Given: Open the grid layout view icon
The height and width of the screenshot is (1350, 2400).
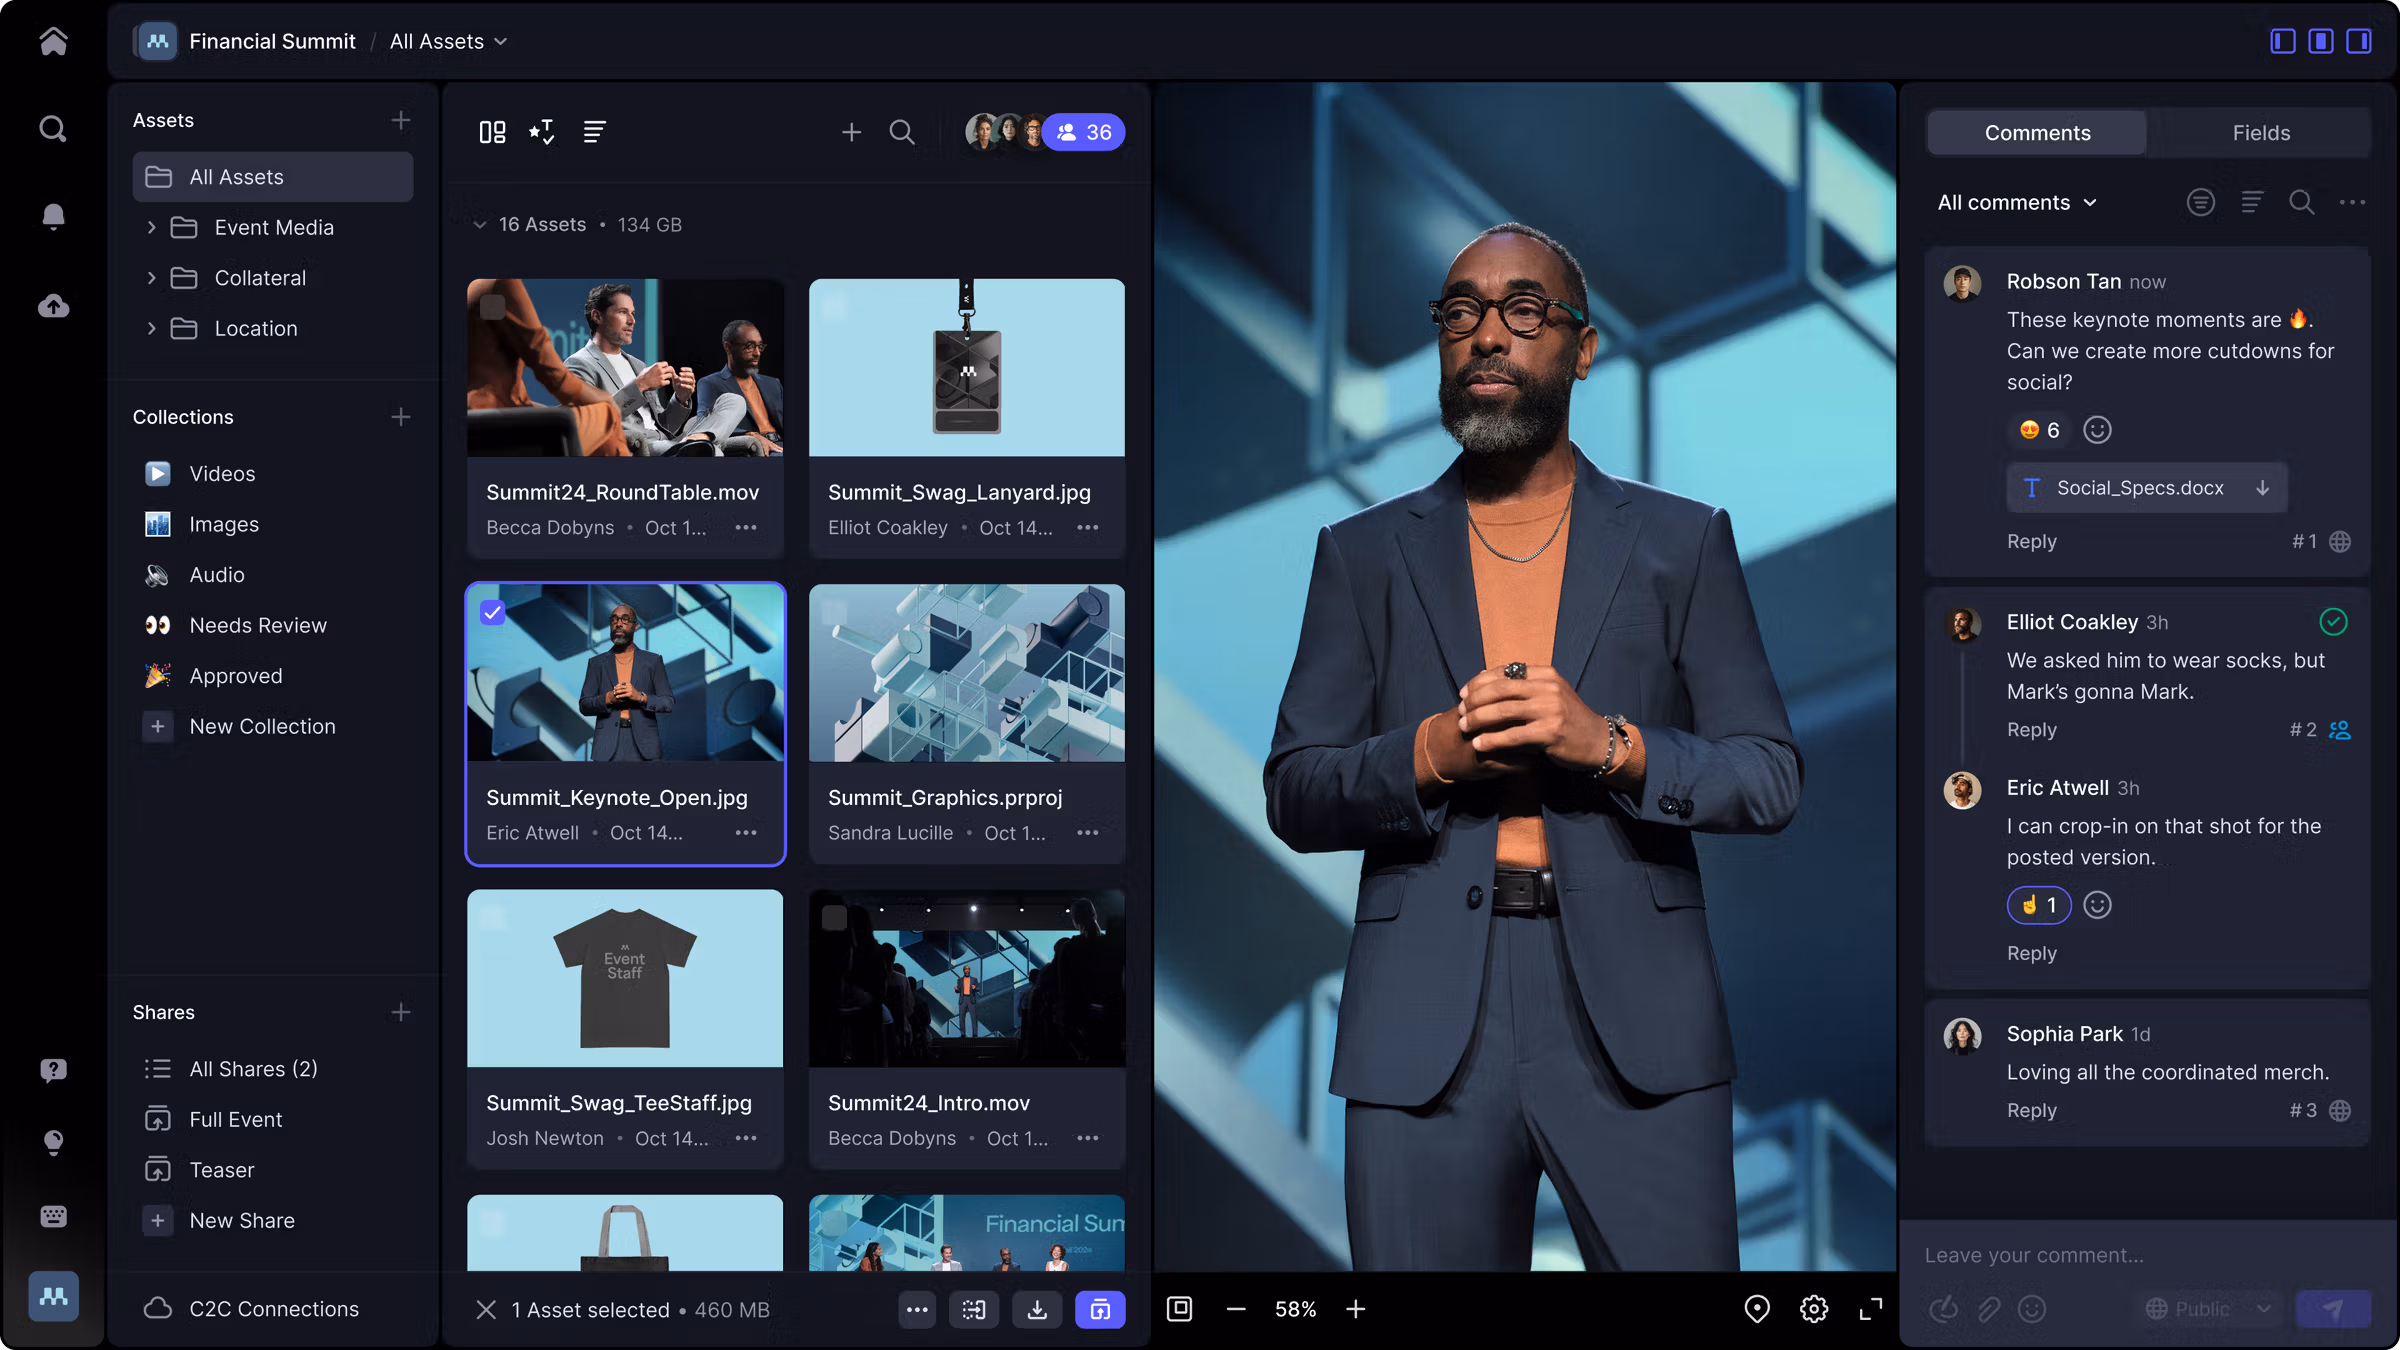Looking at the screenshot, I should 492,132.
